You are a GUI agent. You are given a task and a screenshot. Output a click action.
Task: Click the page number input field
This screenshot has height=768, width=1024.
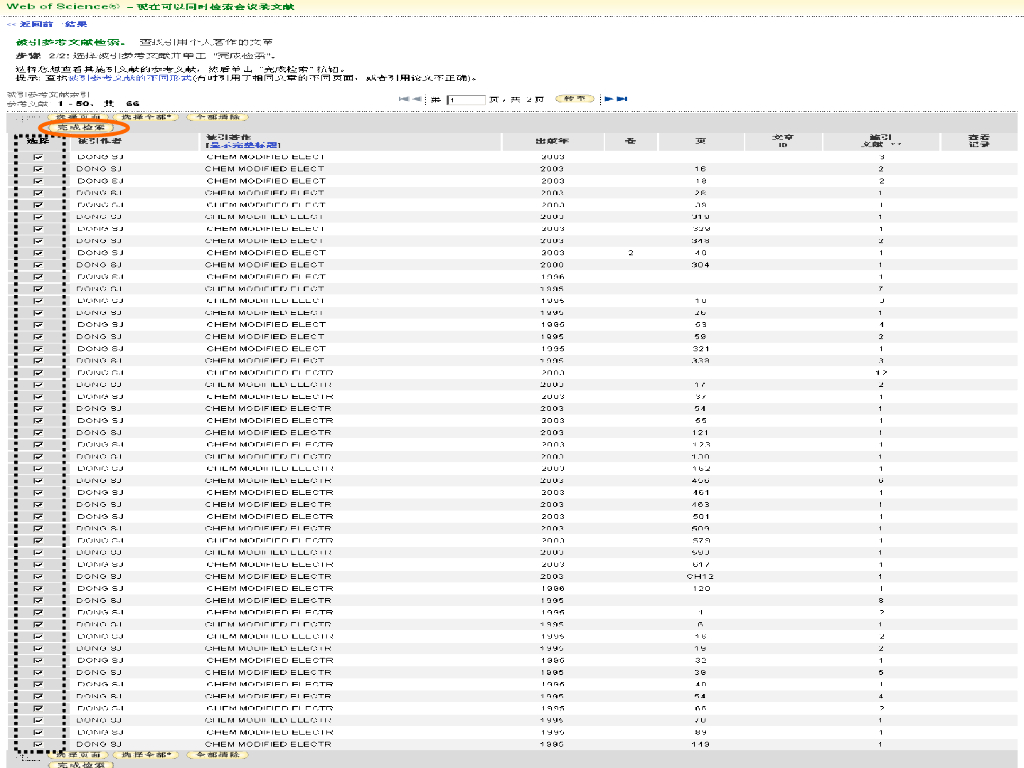coord(465,100)
